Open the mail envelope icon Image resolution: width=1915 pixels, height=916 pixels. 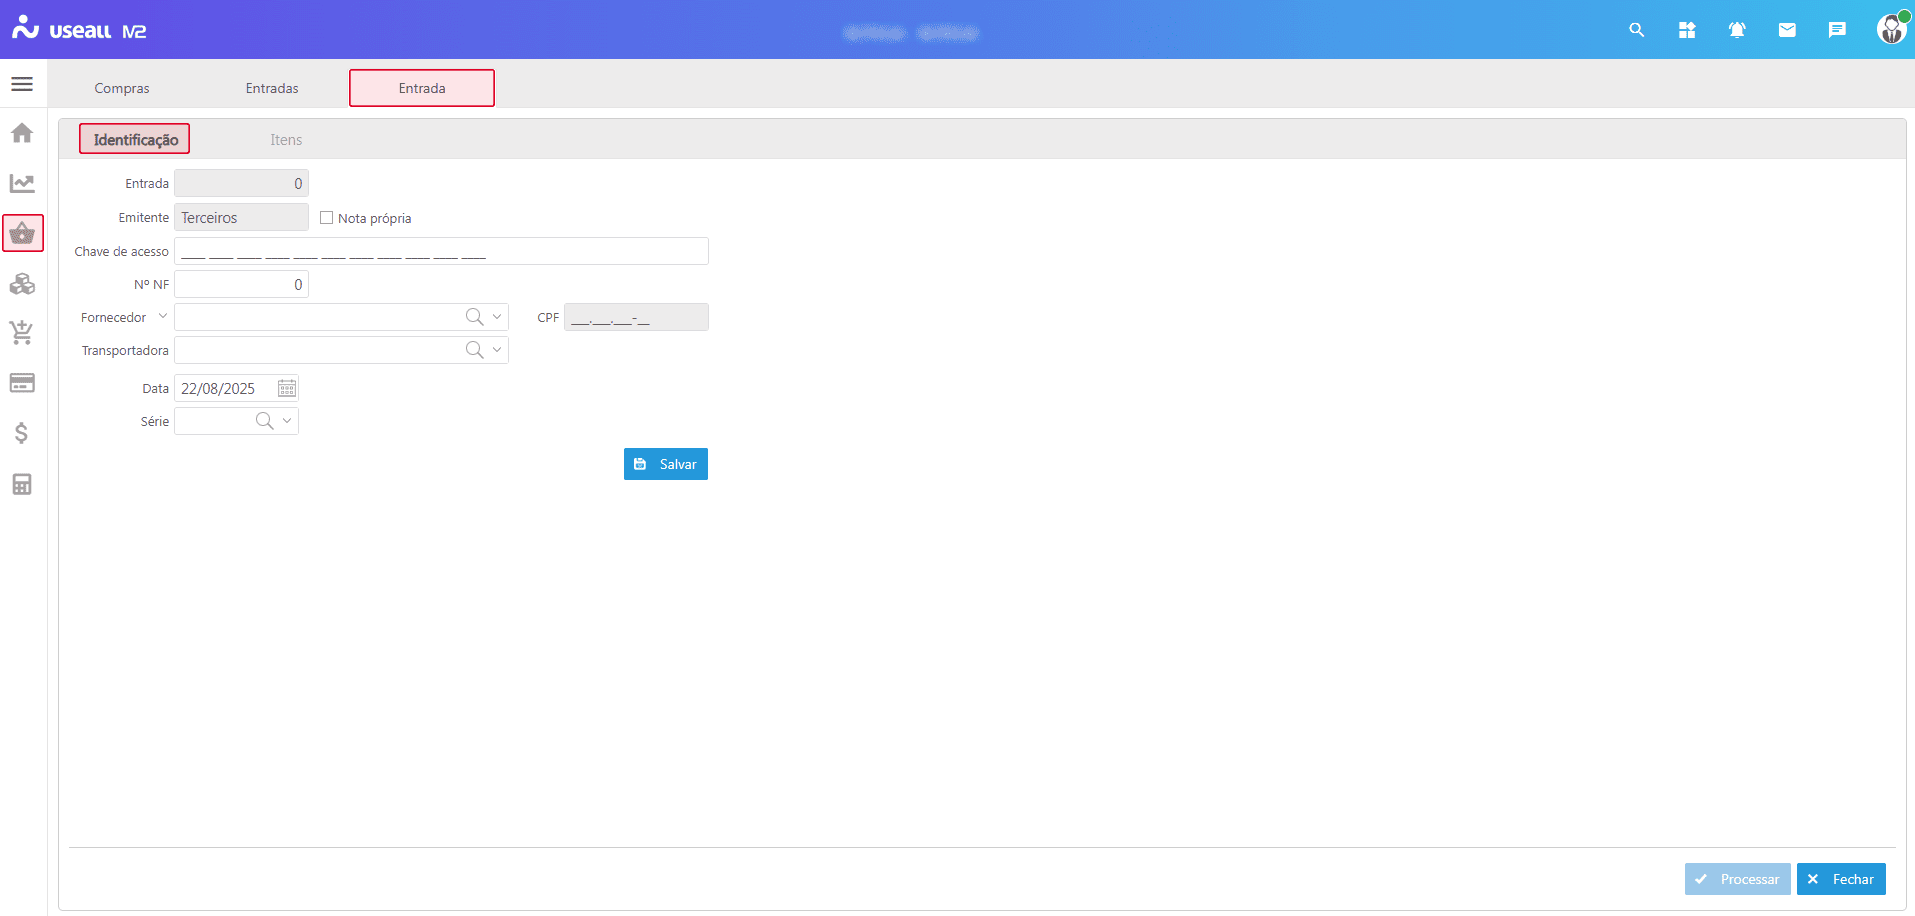click(x=1787, y=30)
